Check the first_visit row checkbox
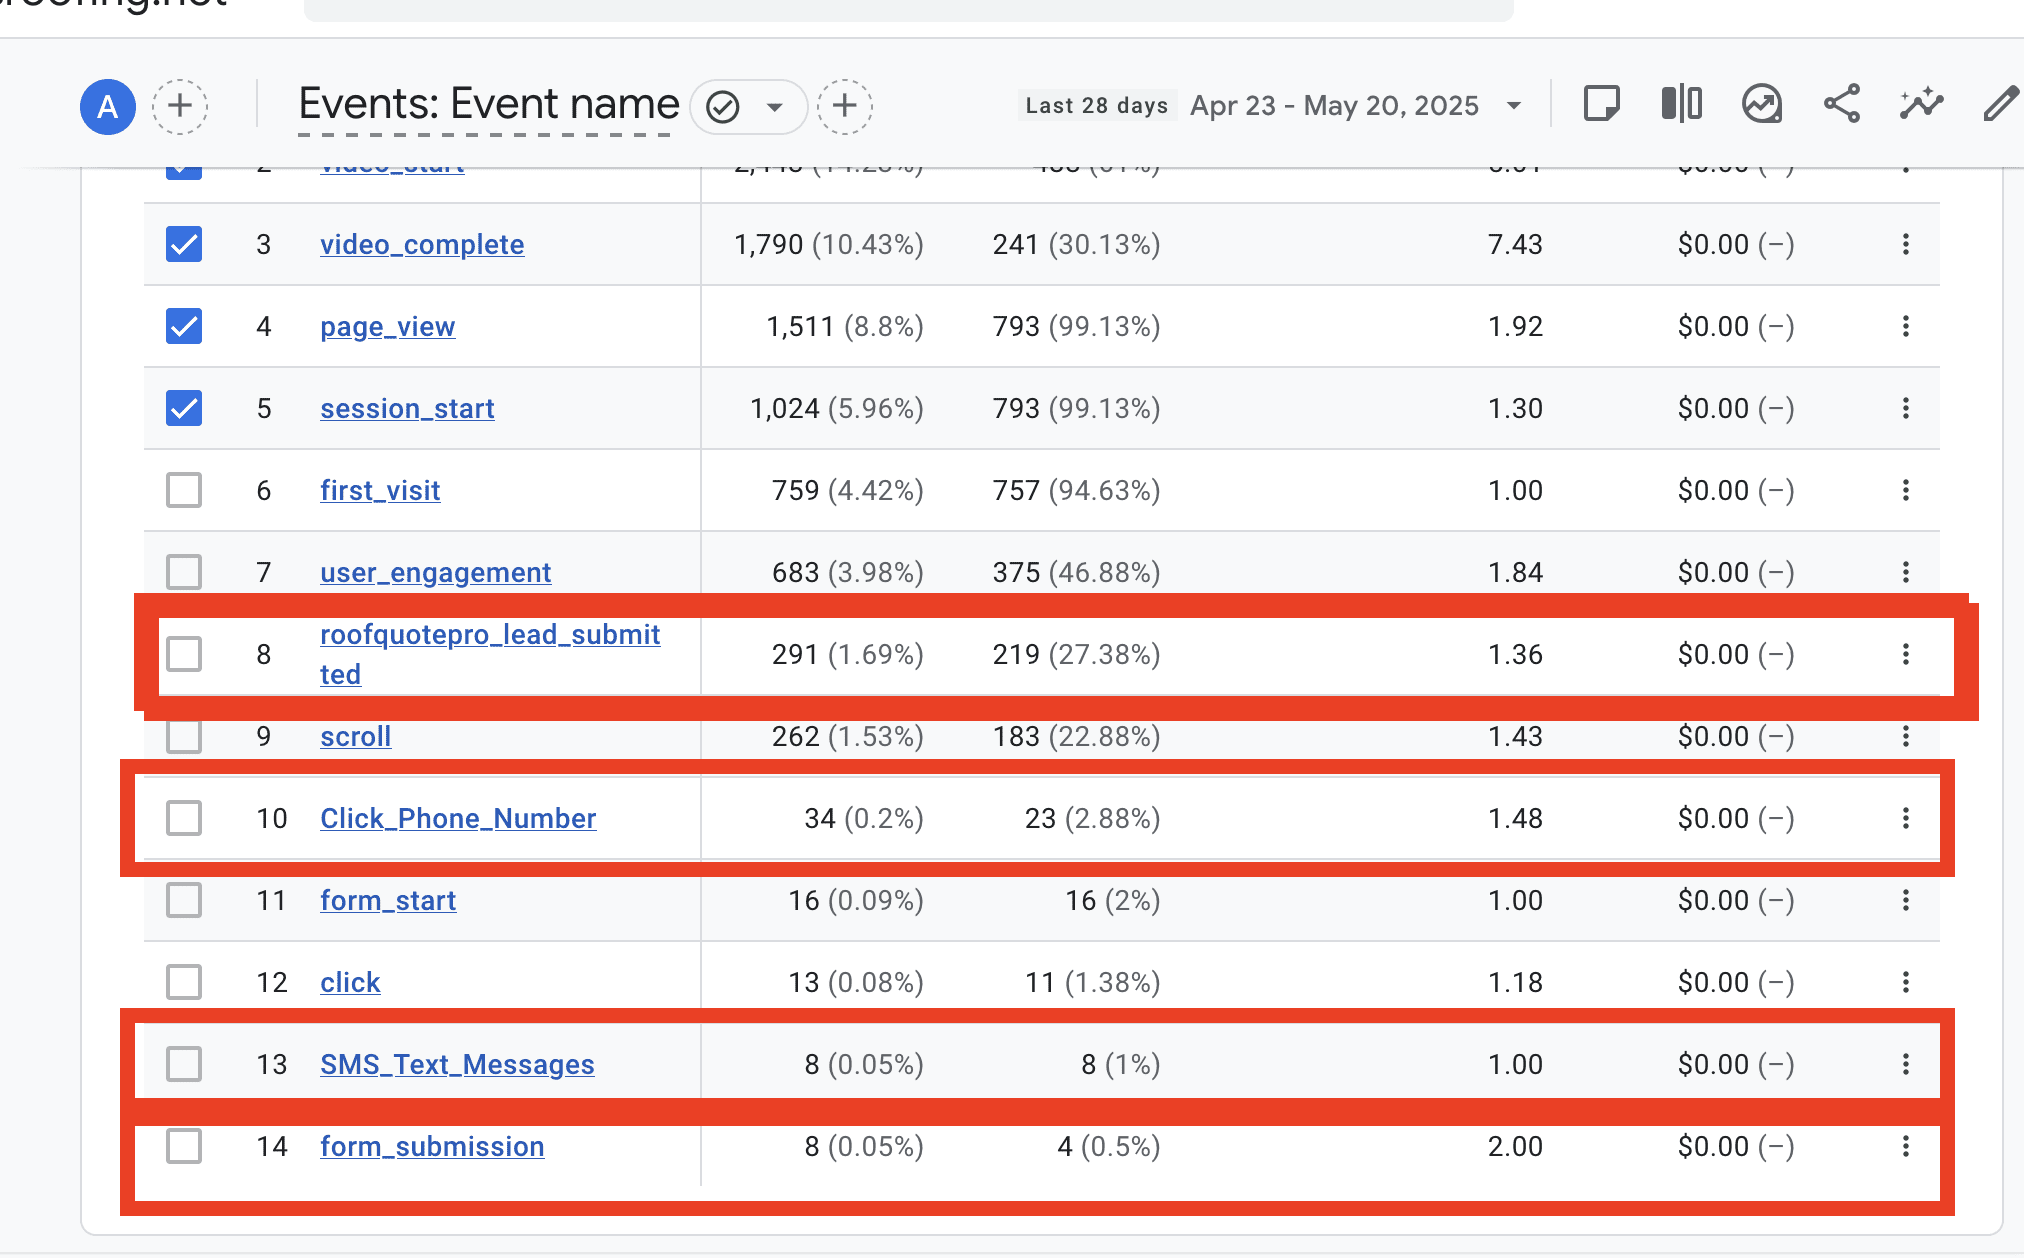This screenshot has width=2024, height=1258. [184, 490]
